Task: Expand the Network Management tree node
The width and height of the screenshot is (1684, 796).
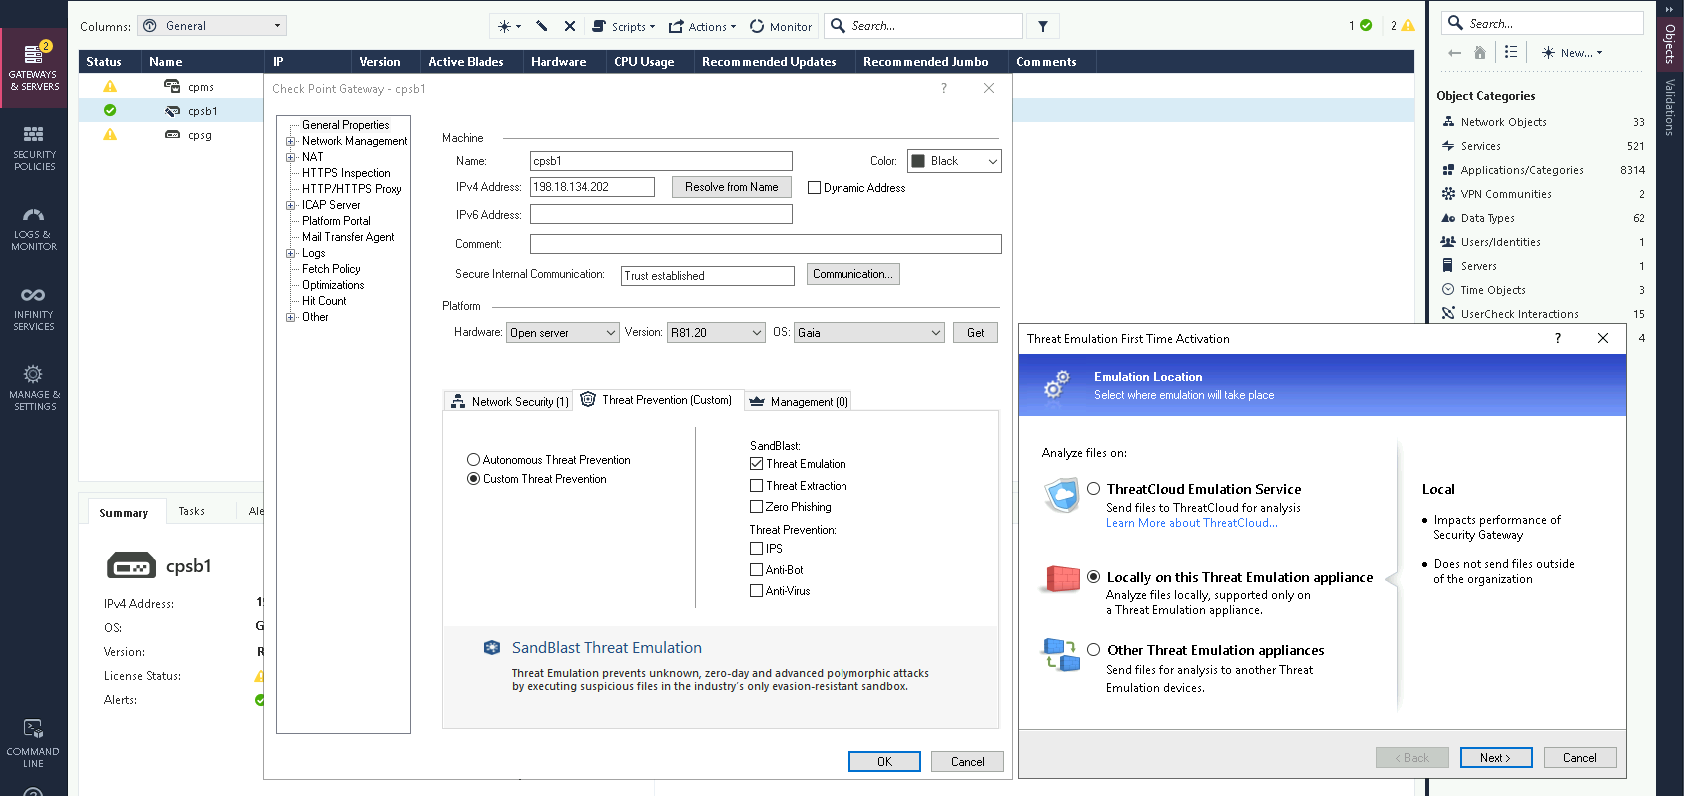Action: click(x=291, y=141)
